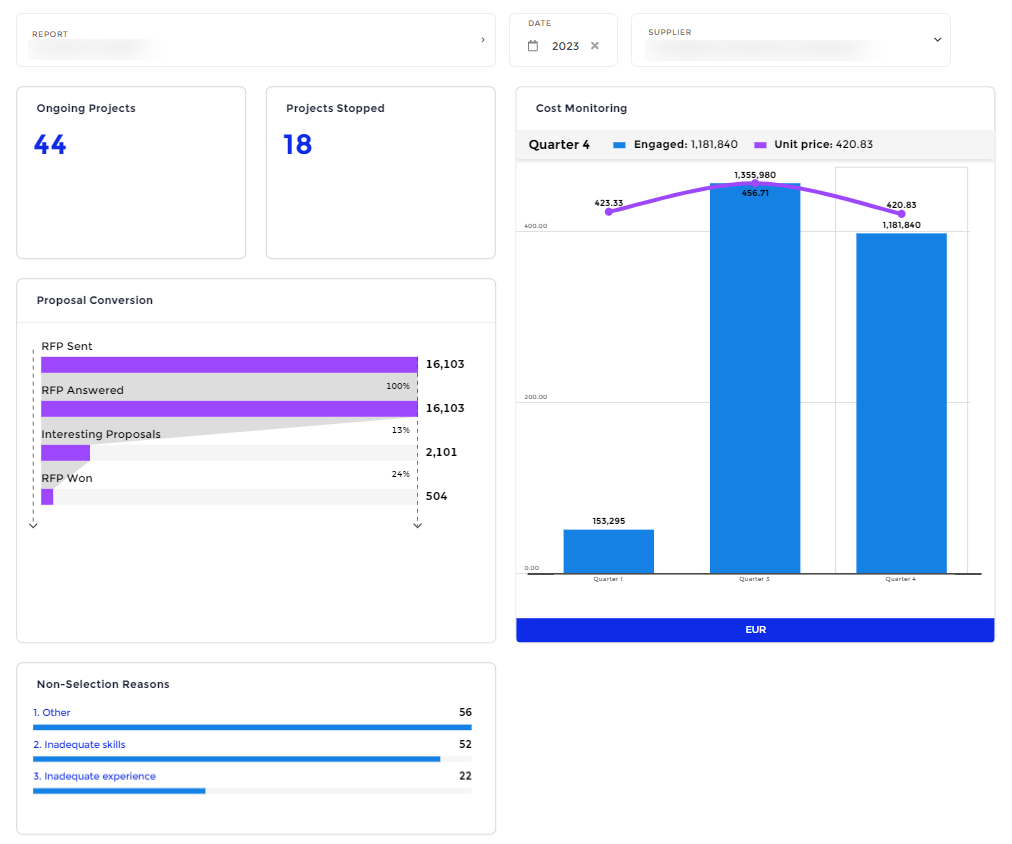The height and width of the screenshot is (844, 1012).
Task: Click the calendar icon in Date field
Action: [x=533, y=46]
